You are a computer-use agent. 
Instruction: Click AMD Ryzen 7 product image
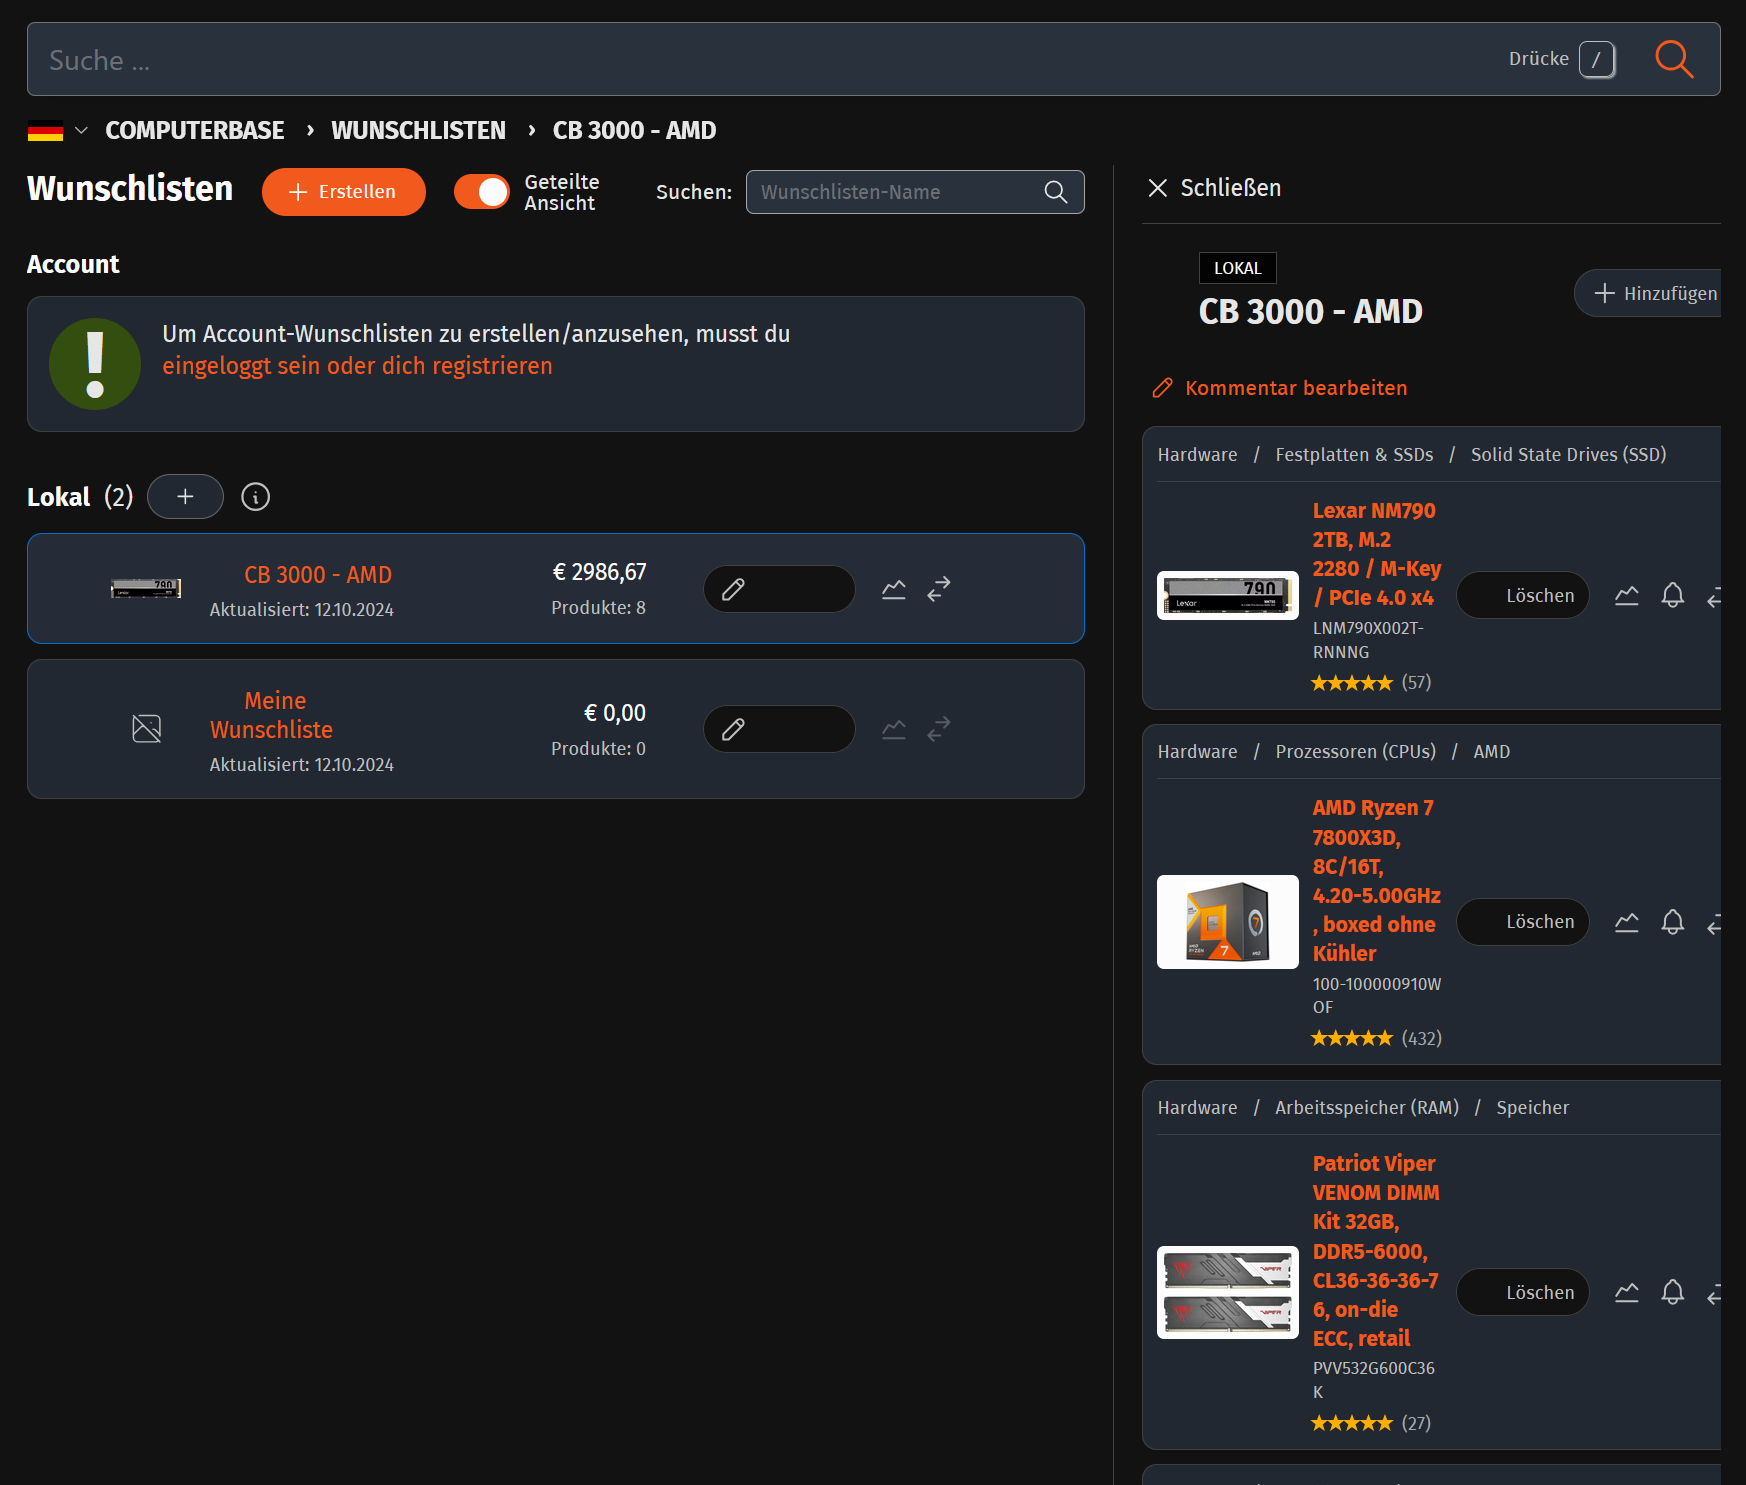pyautogui.click(x=1227, y=922)
